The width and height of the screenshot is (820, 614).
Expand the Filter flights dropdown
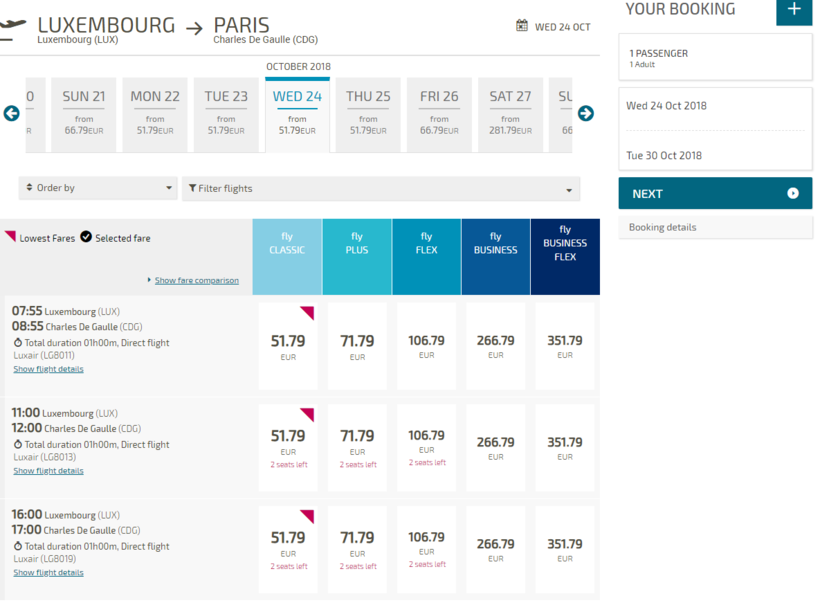380,188
